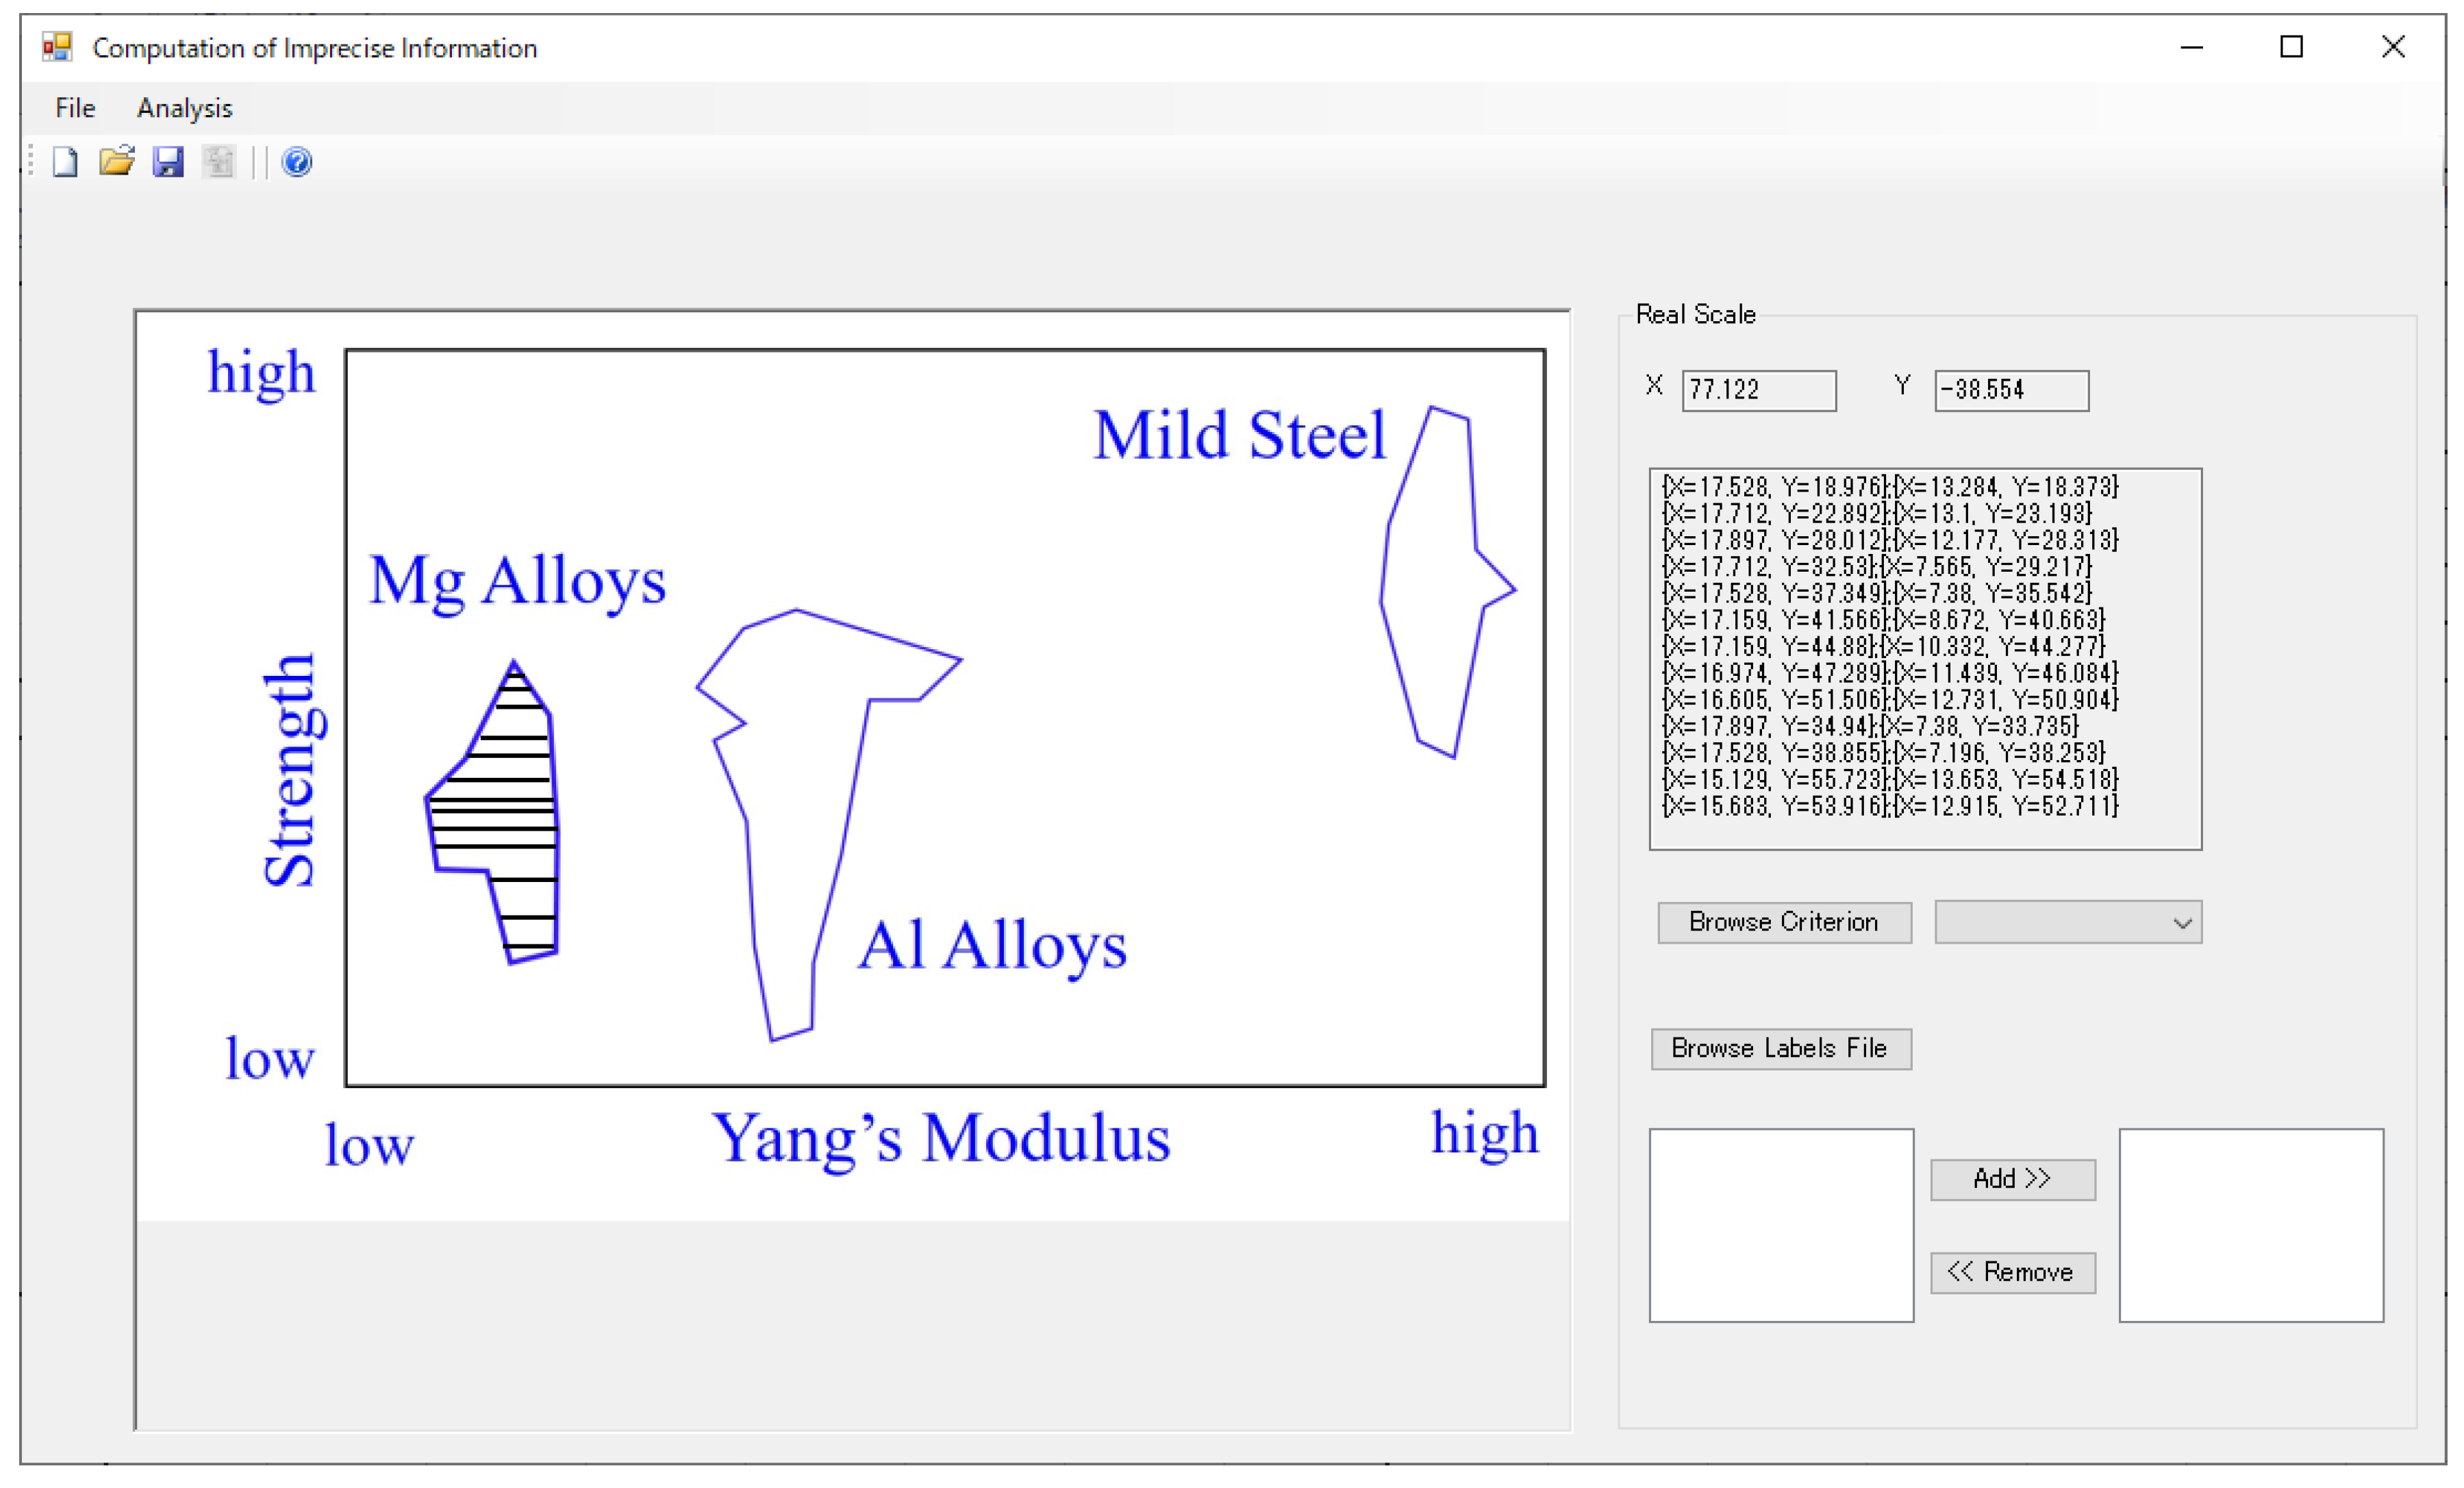This screenshot has height=1488, width=2464.
Task: Expand the criterion combo box dropdown
Action: 2182,922
